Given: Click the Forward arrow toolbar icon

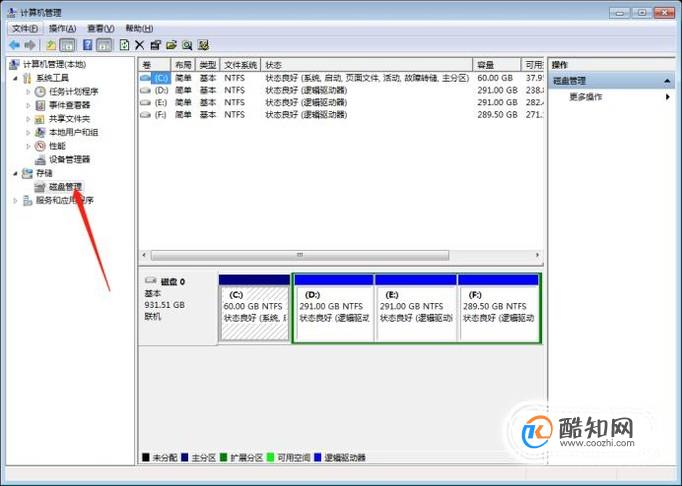Looking at the screenshot, I should [x=30, y=45].
